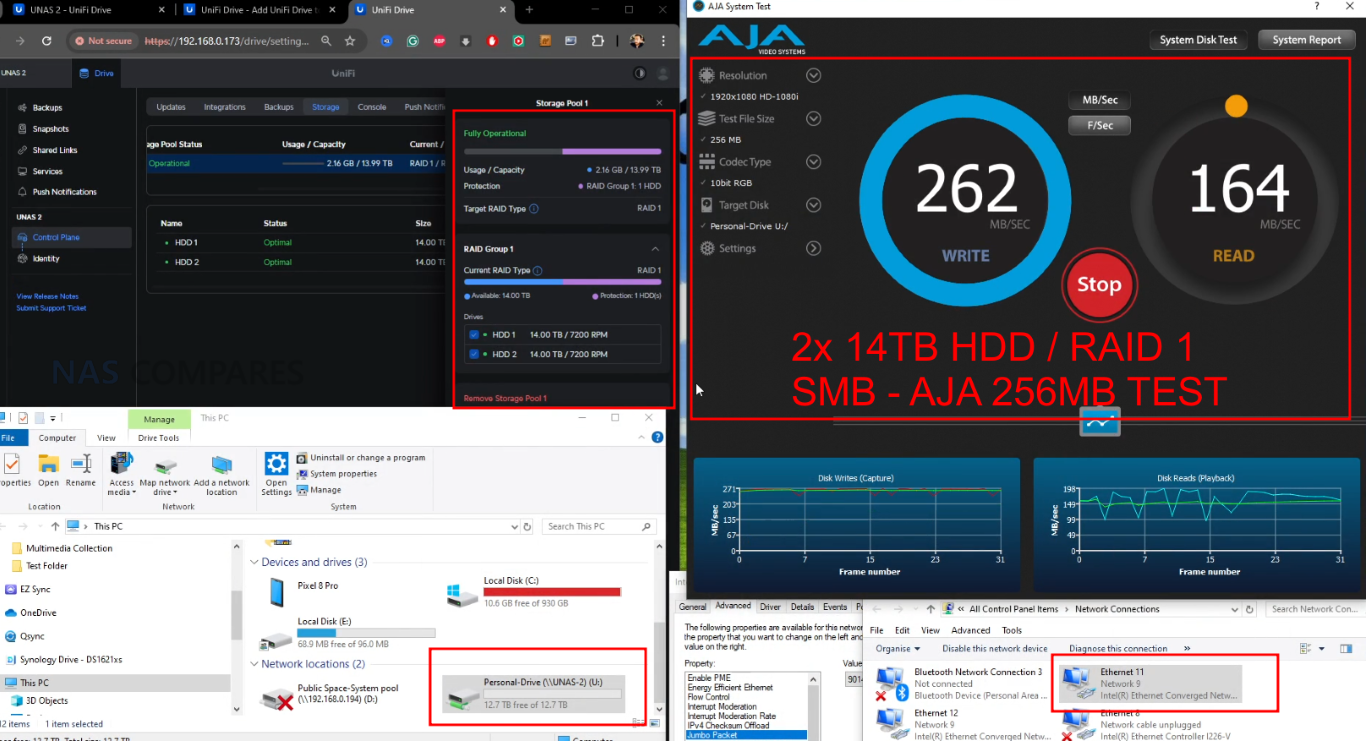Open Identity under UNAS 2
1366x741 pixels.
[46, 259]
